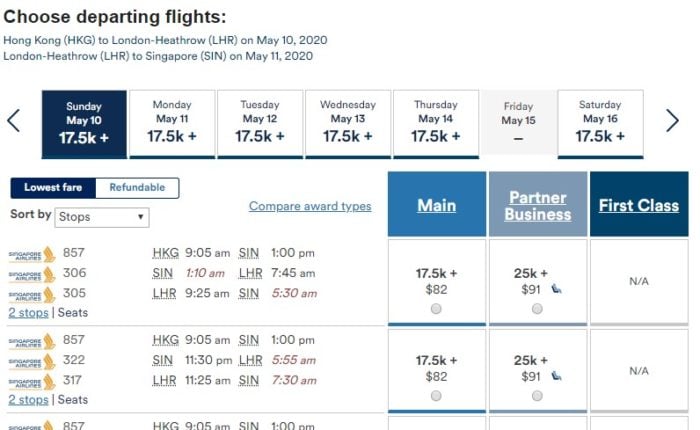Go to previous week using left arrow
Screen dimensions: 700x430
13,121
